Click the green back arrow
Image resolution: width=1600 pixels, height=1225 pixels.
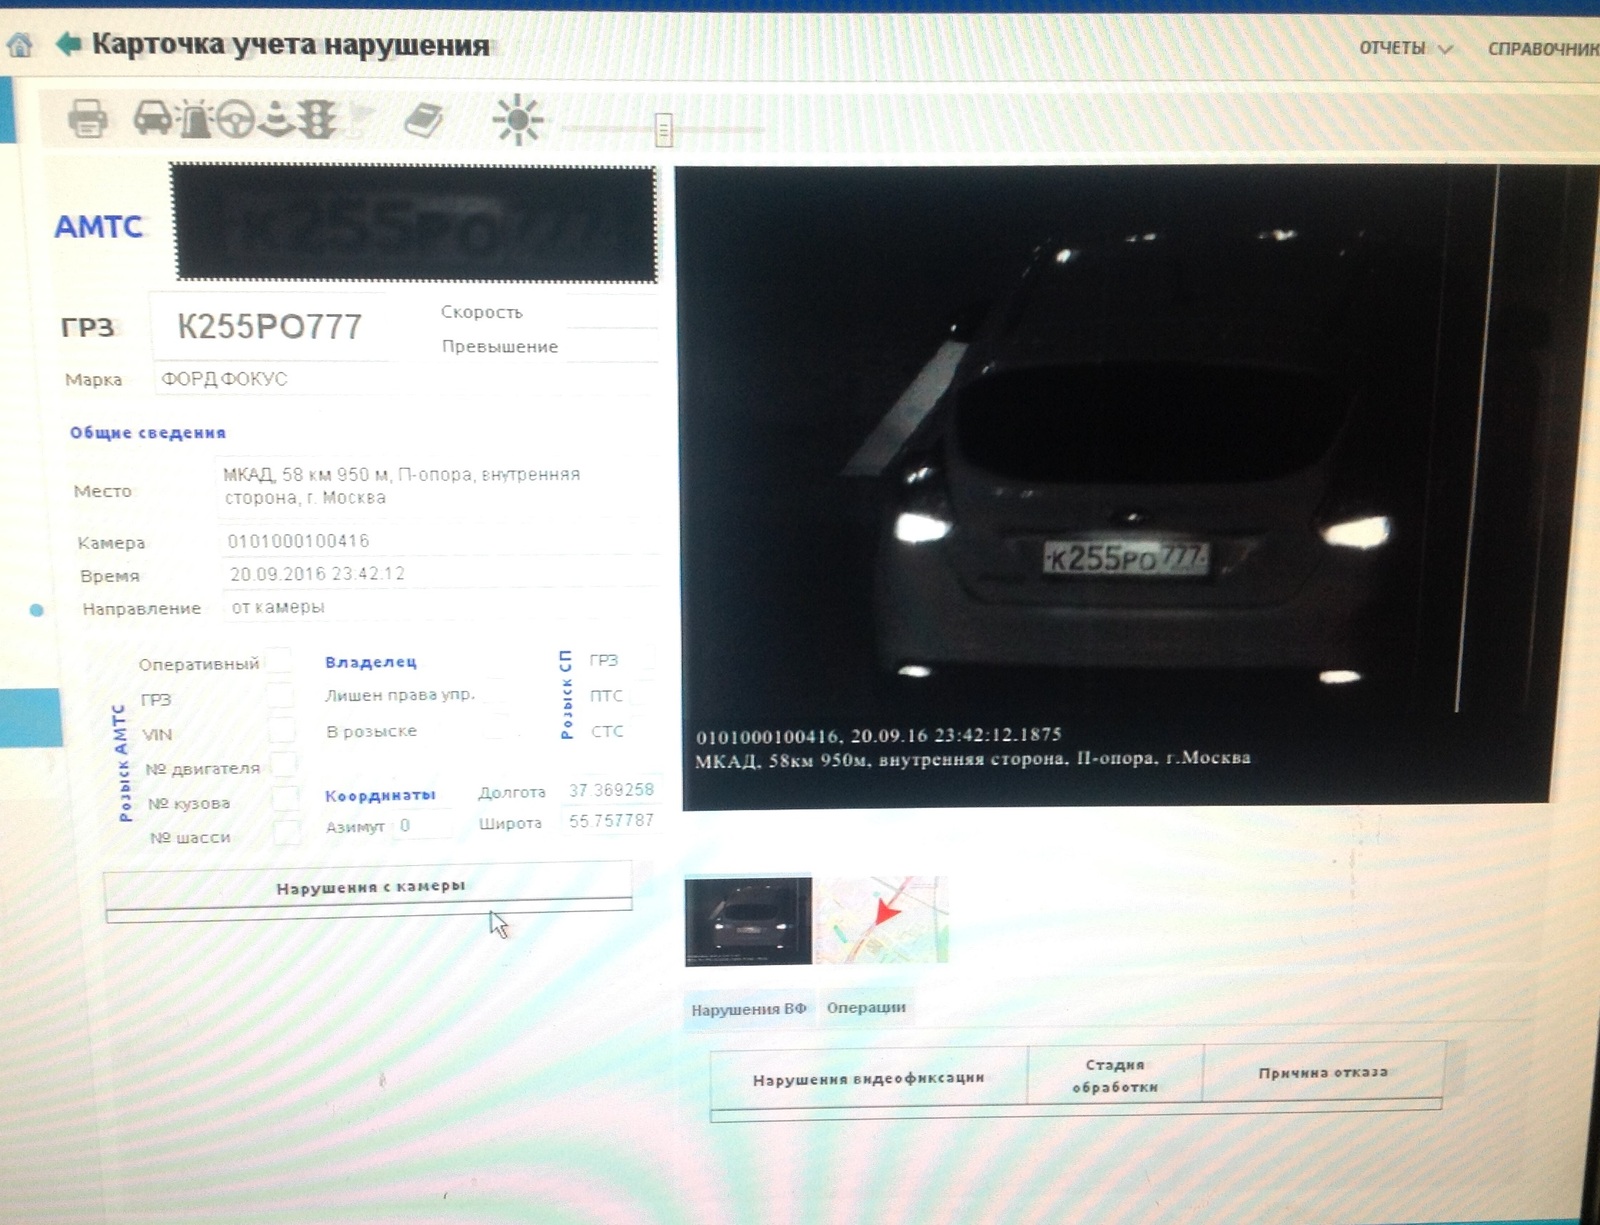(67, 44)
